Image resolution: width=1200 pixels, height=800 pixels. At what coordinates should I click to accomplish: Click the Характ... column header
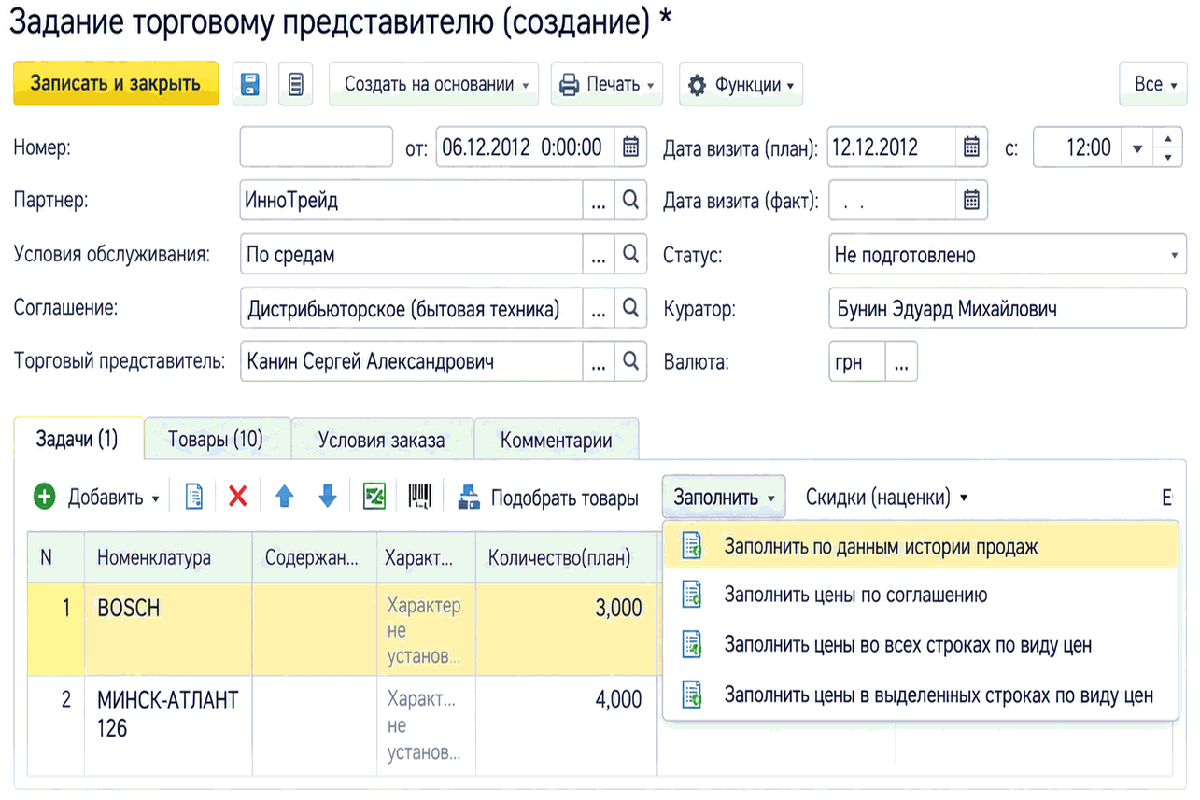[427, 558]
